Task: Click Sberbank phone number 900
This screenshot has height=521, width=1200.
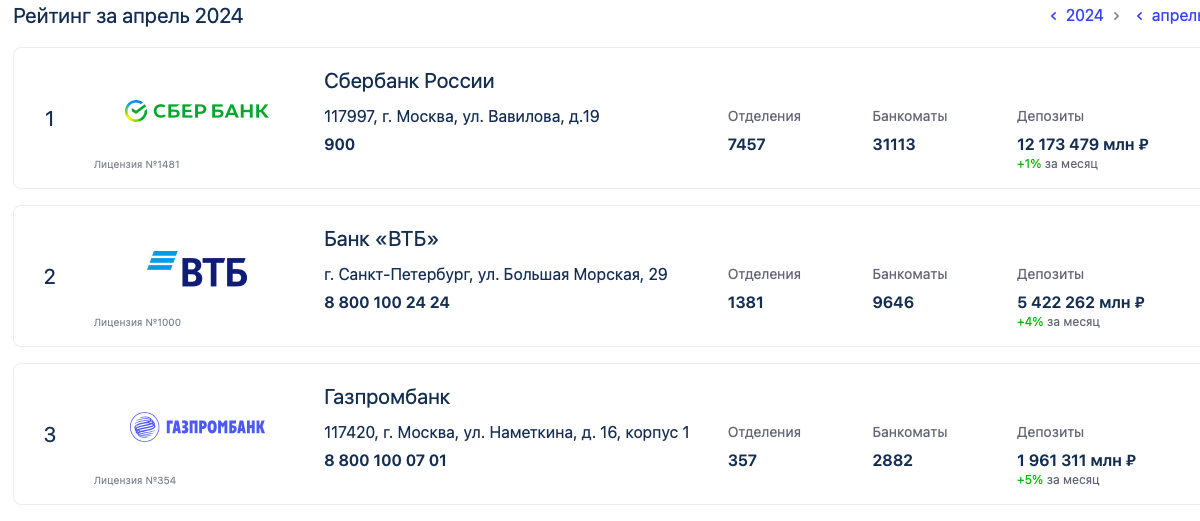Action: click(x=339, y=144)
